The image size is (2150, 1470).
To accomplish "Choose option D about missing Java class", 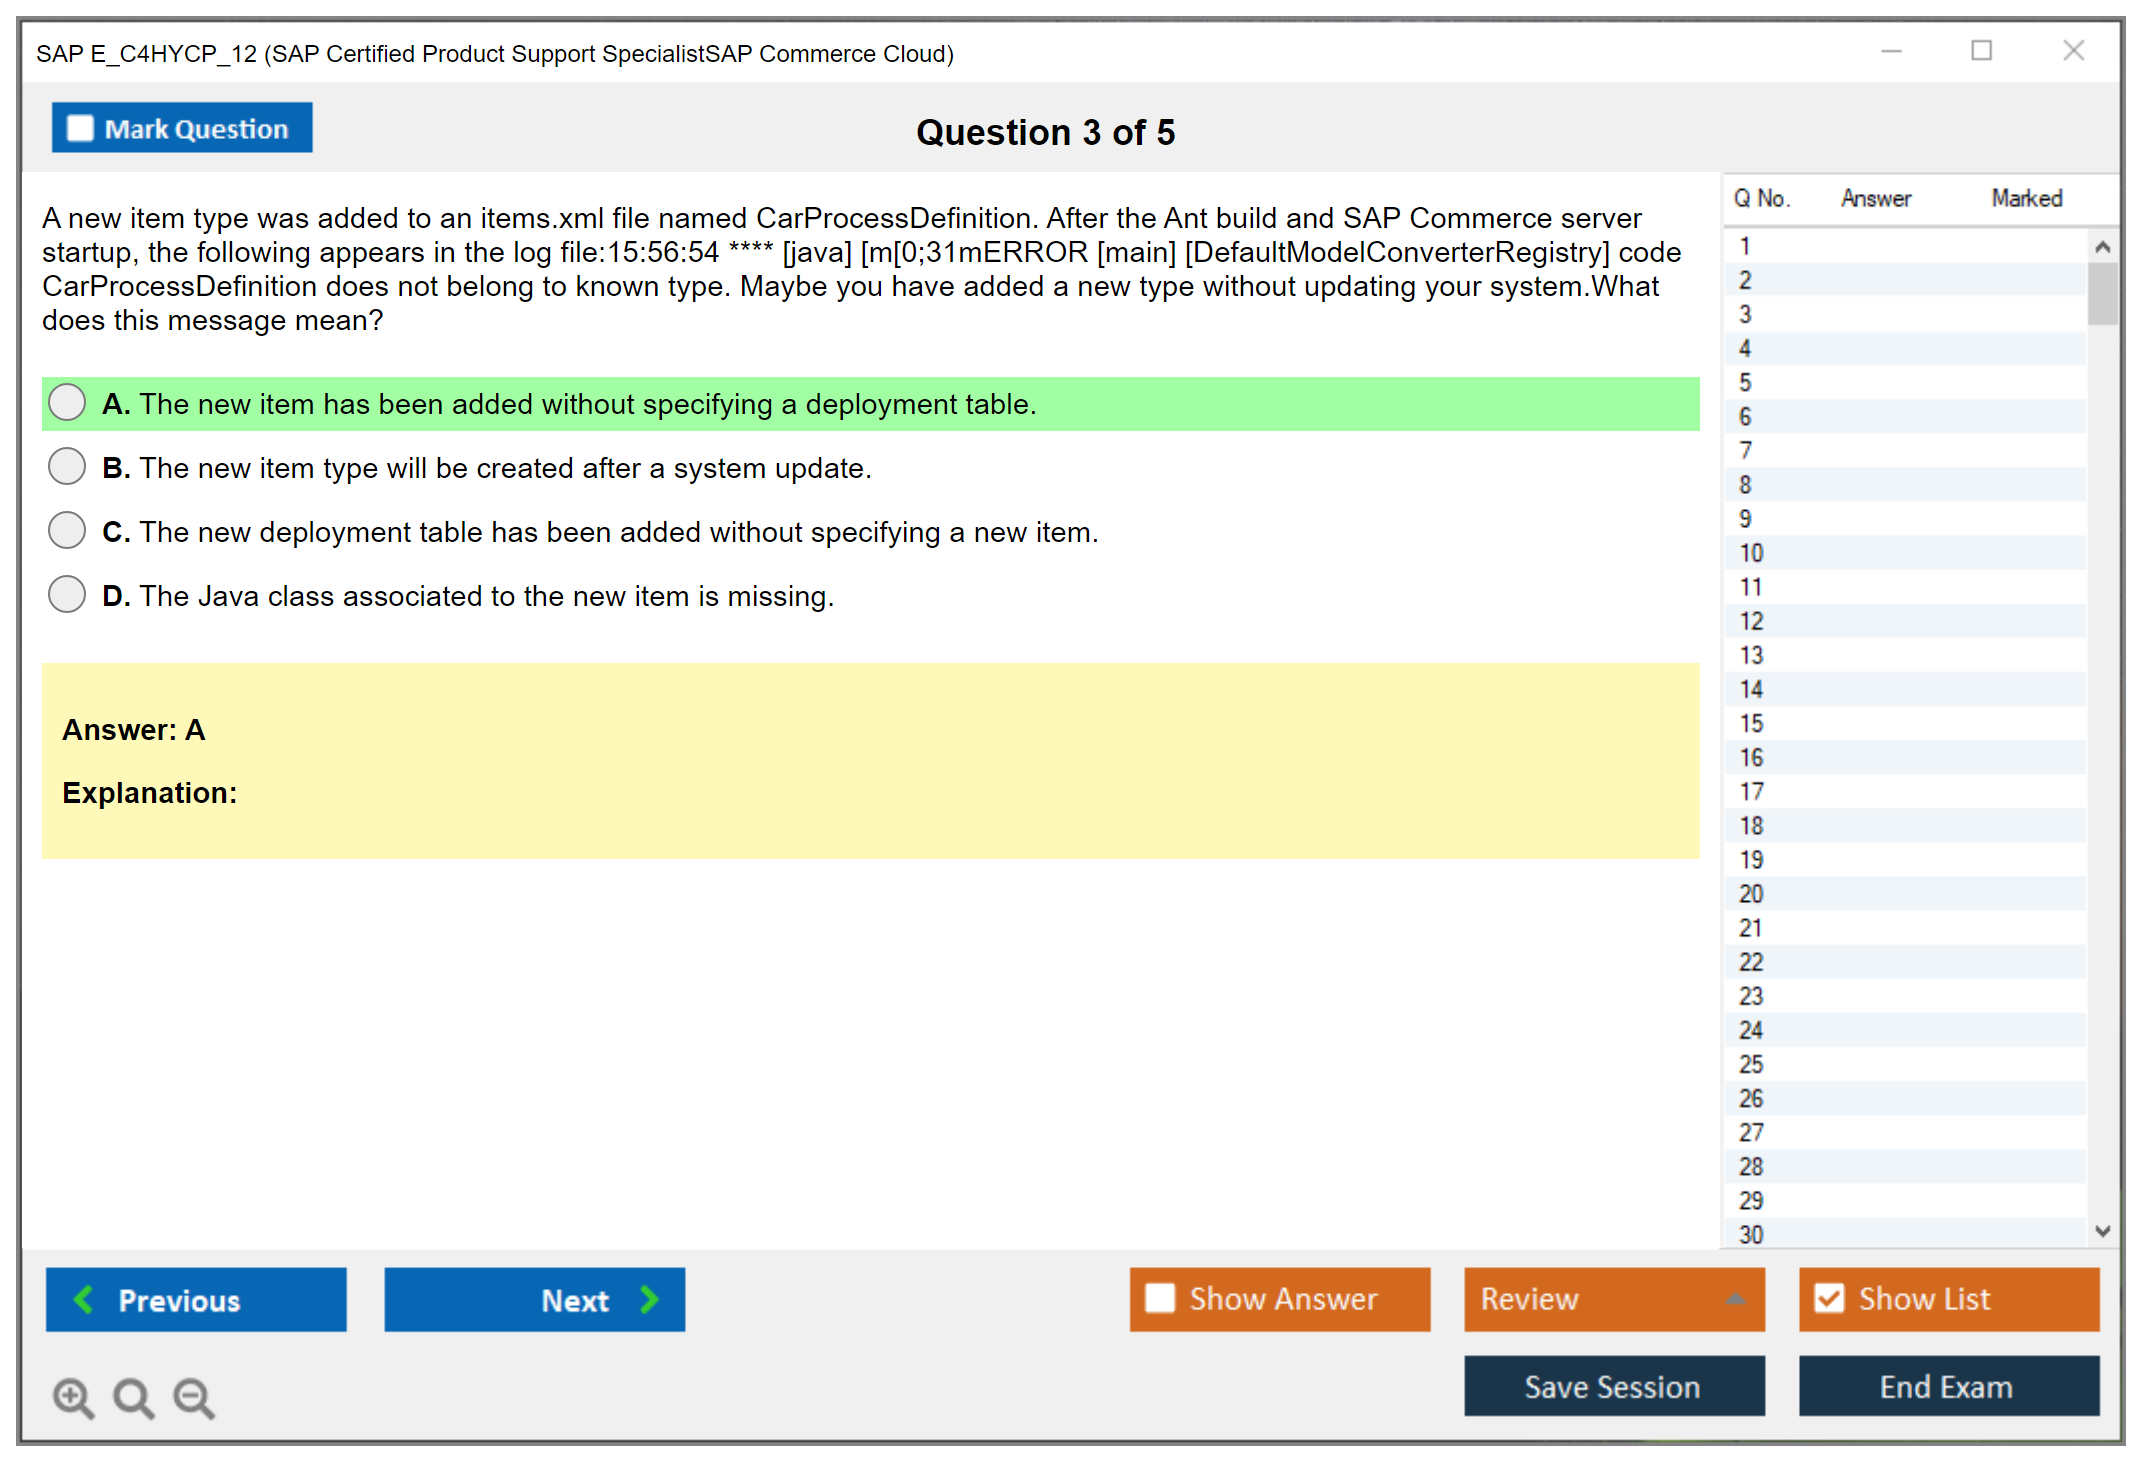I will point(67,594).
